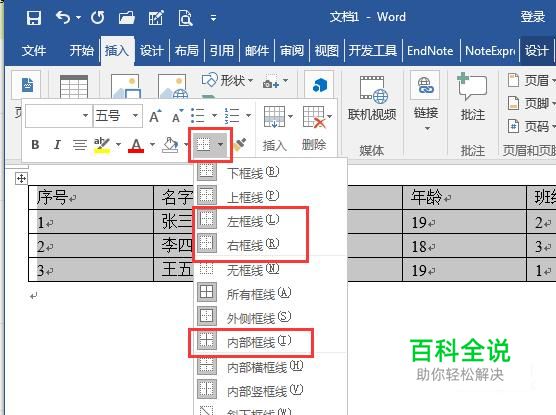
Task: Click the first-column cell containing 3
Action: click(91, 270)
